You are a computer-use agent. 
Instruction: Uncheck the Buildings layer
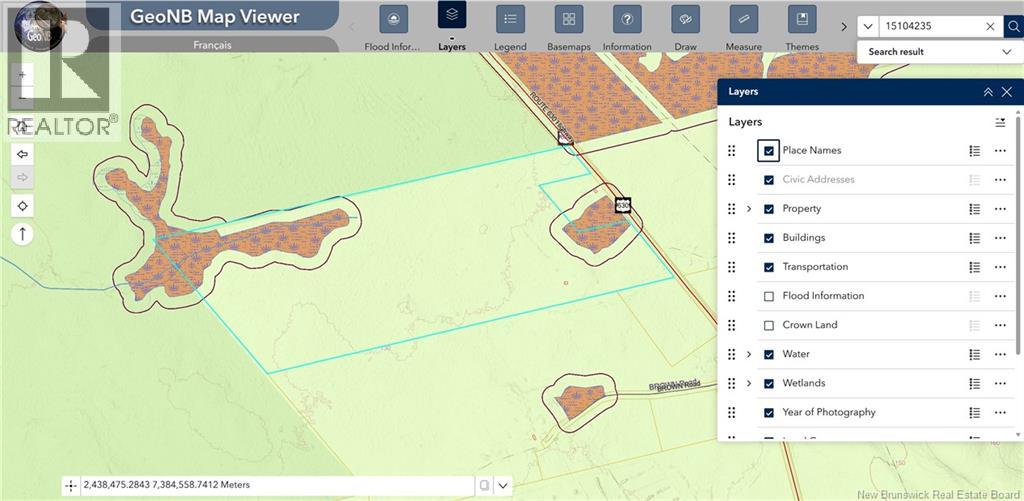(769, 238)
